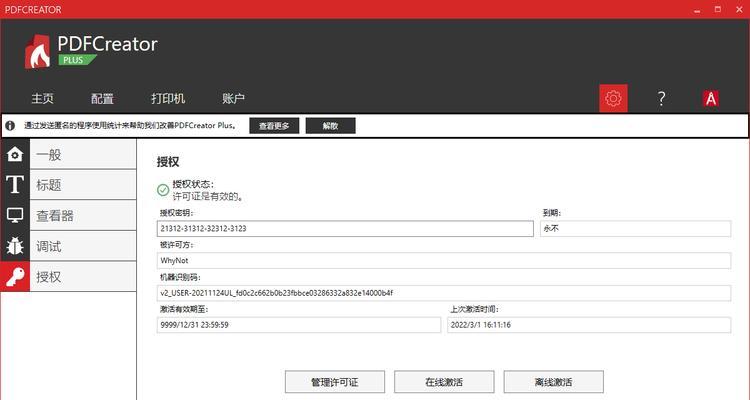Viewport: 750px width, 400px height.
Task: Switch to the 打印机 tab
Action: tap(168, 99)
